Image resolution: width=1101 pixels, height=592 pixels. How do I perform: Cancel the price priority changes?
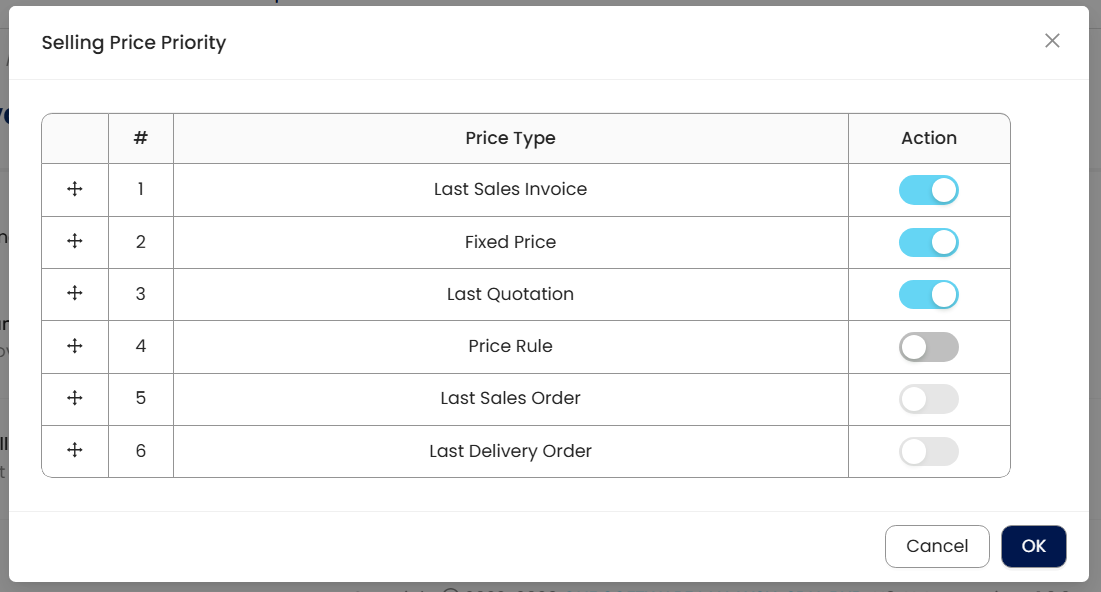937,546
